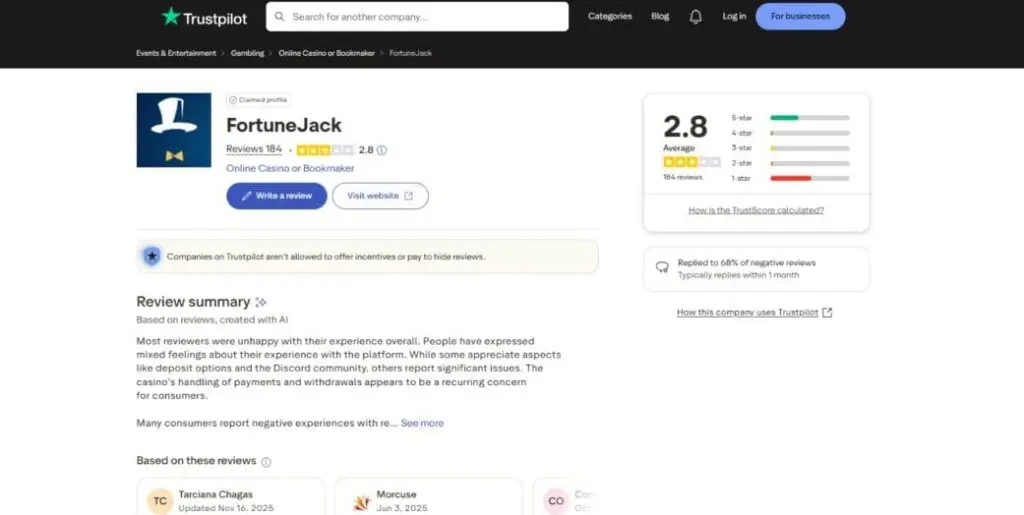Go to the Blog page
Image resolution: width=1024 pixels, height=515 pixels.
pos(660,16)
